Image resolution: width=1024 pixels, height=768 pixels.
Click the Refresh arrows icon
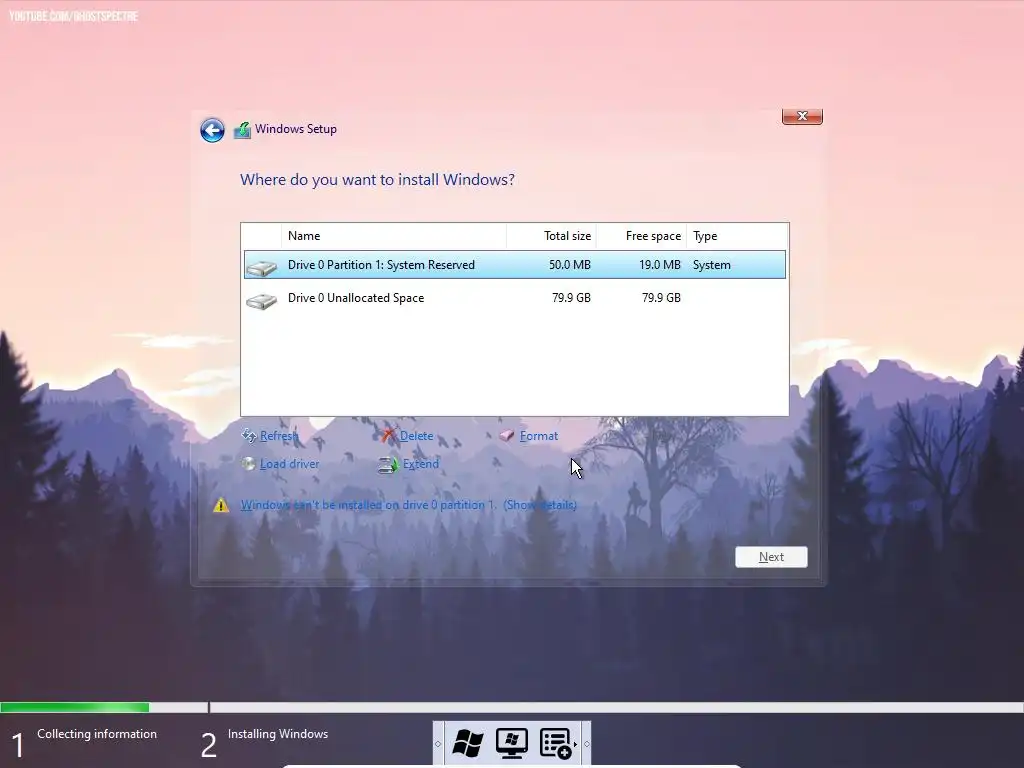click(249, 436)
